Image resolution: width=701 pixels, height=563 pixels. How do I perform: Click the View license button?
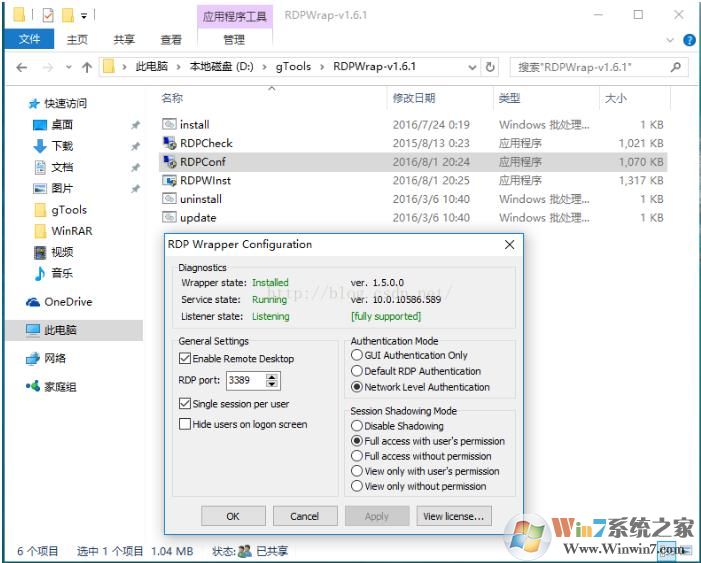click(x=454, y=516)
